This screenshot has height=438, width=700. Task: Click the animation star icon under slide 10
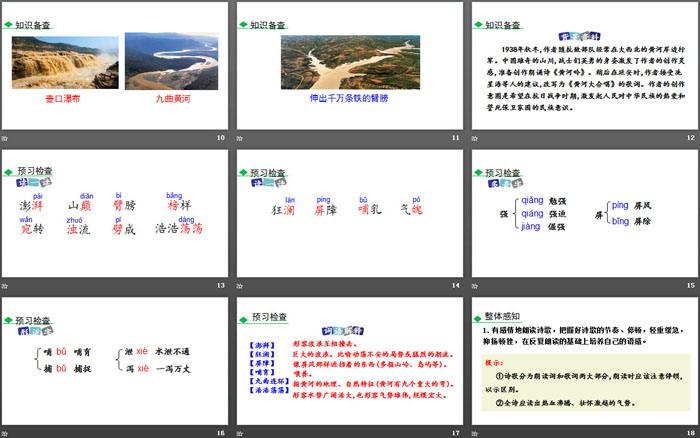pos(7,137)
